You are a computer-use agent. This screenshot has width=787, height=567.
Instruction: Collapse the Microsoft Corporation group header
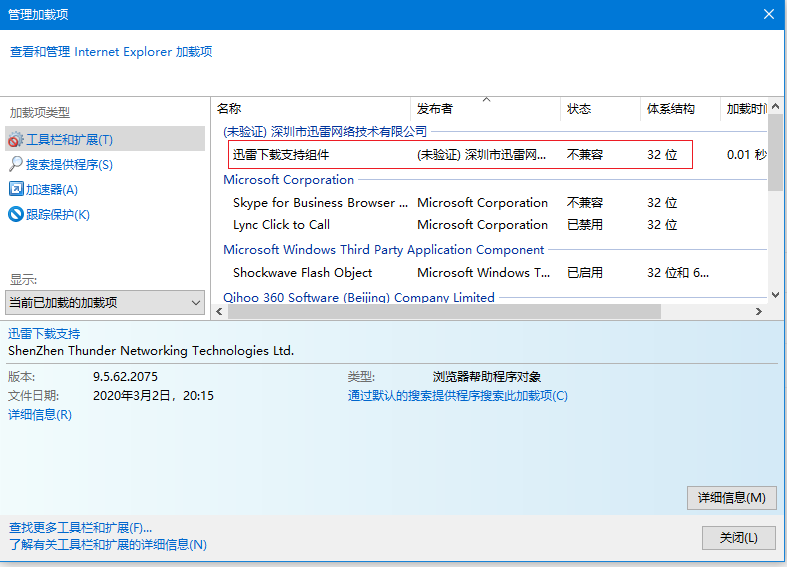click(x=288, y=180)
